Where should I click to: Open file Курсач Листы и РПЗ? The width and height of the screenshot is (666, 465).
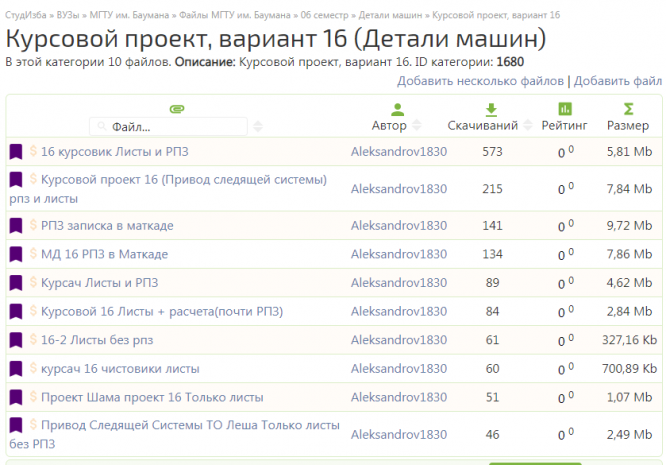(x=99, y=283)
